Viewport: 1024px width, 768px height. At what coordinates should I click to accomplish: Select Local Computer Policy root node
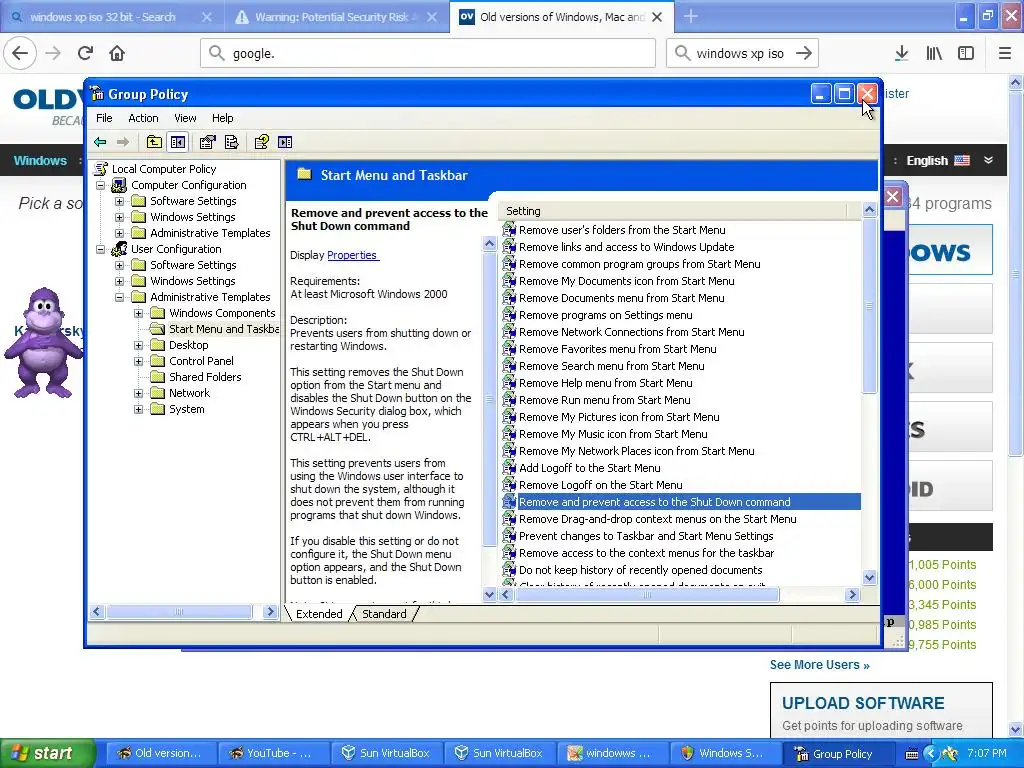coord(163,169)
